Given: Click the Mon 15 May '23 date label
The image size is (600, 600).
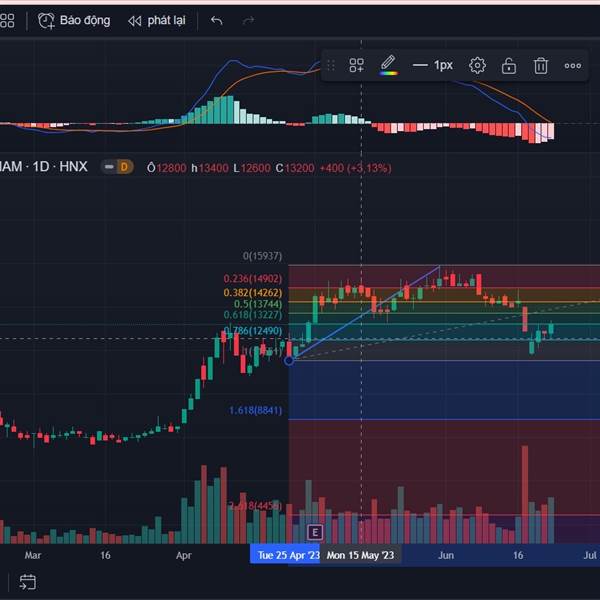Looking at the screenshot, I should [x=360, y=555].
